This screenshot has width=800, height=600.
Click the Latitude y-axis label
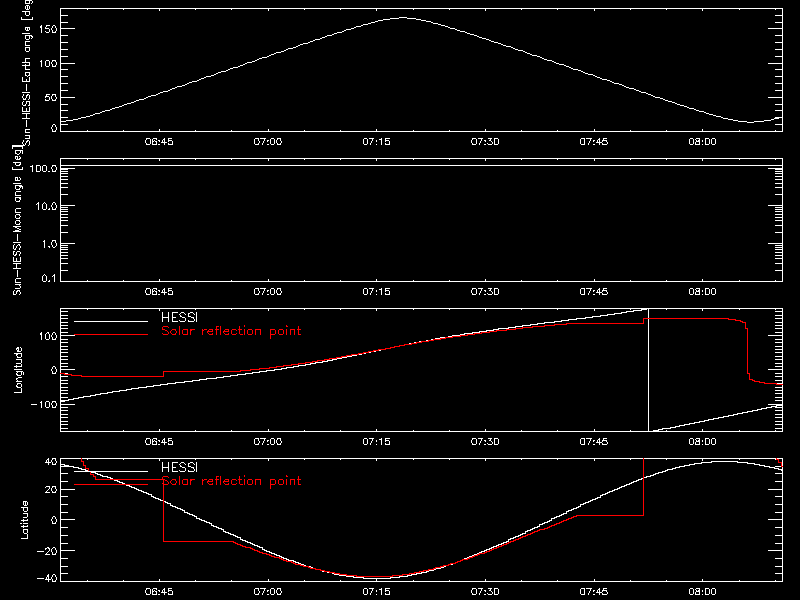(x=24, y=520)
